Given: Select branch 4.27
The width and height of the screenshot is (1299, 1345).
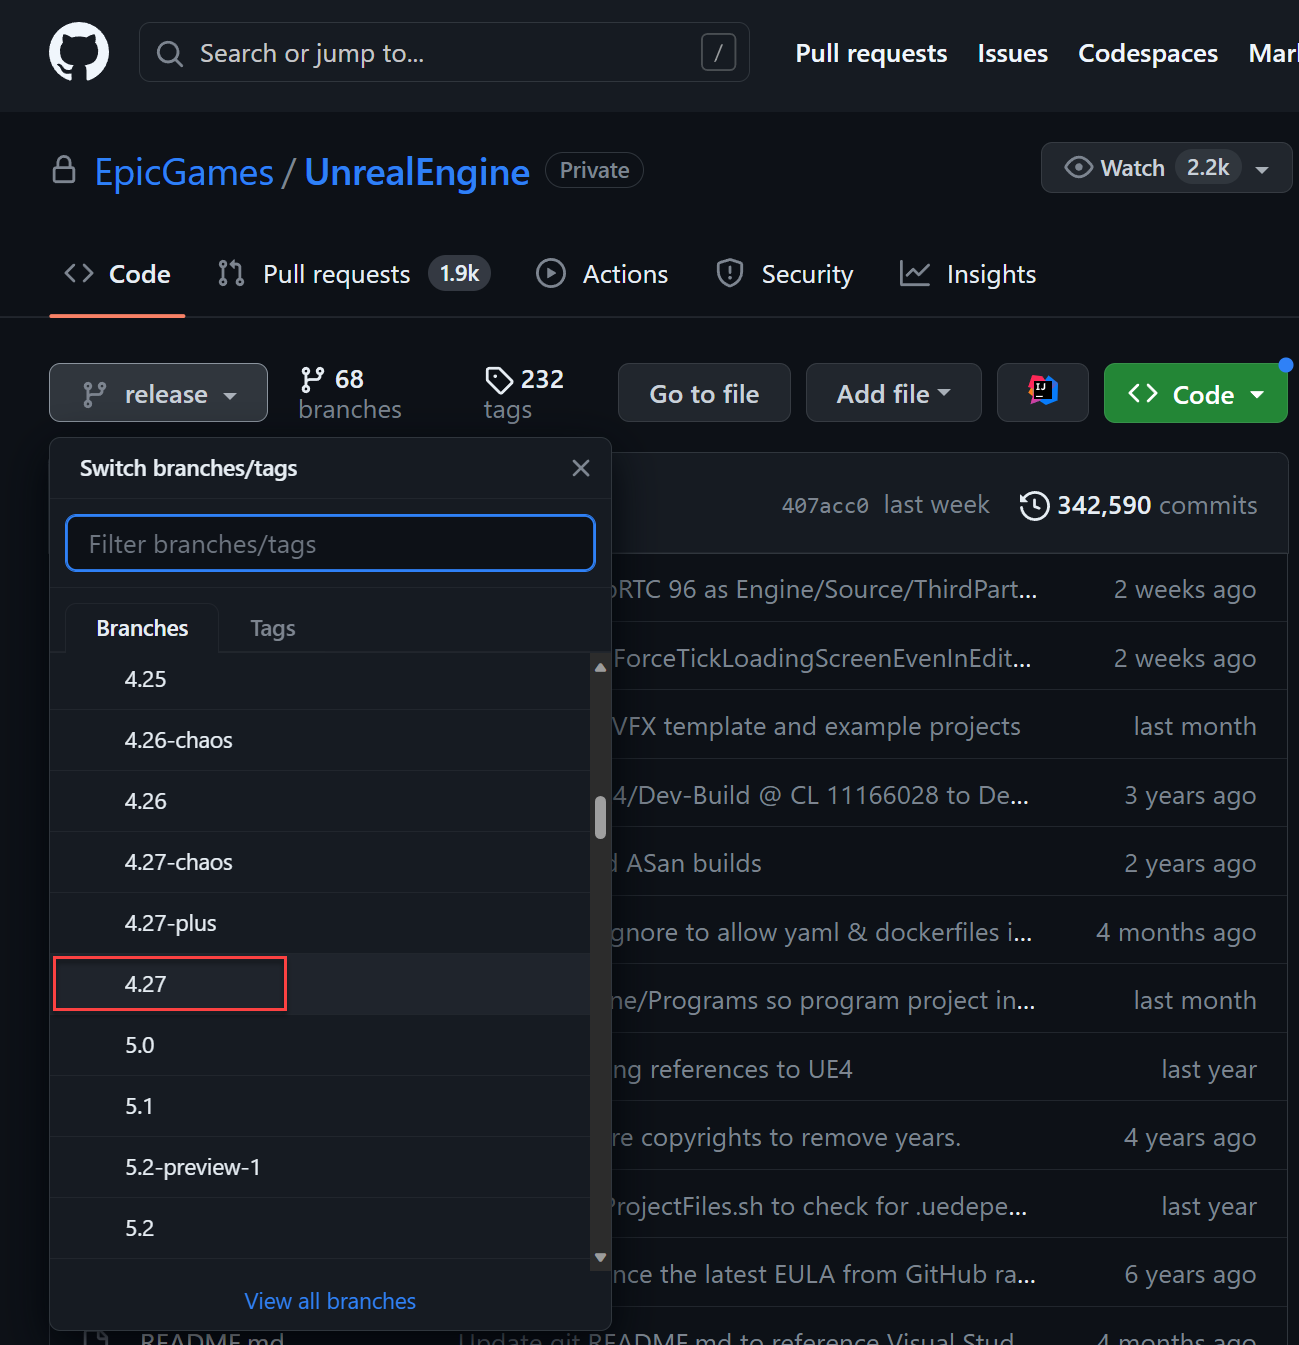Looking at the screenshot, I should [x=320, y=984].
